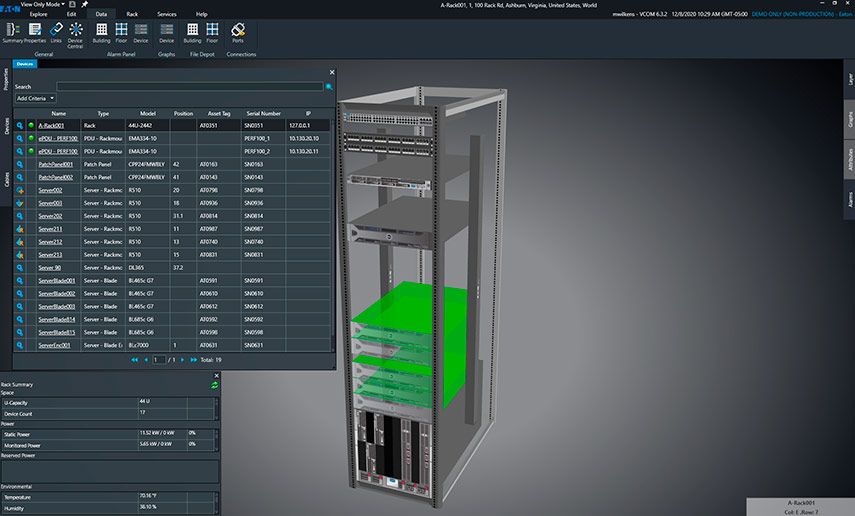Open the Help menu

202,14
